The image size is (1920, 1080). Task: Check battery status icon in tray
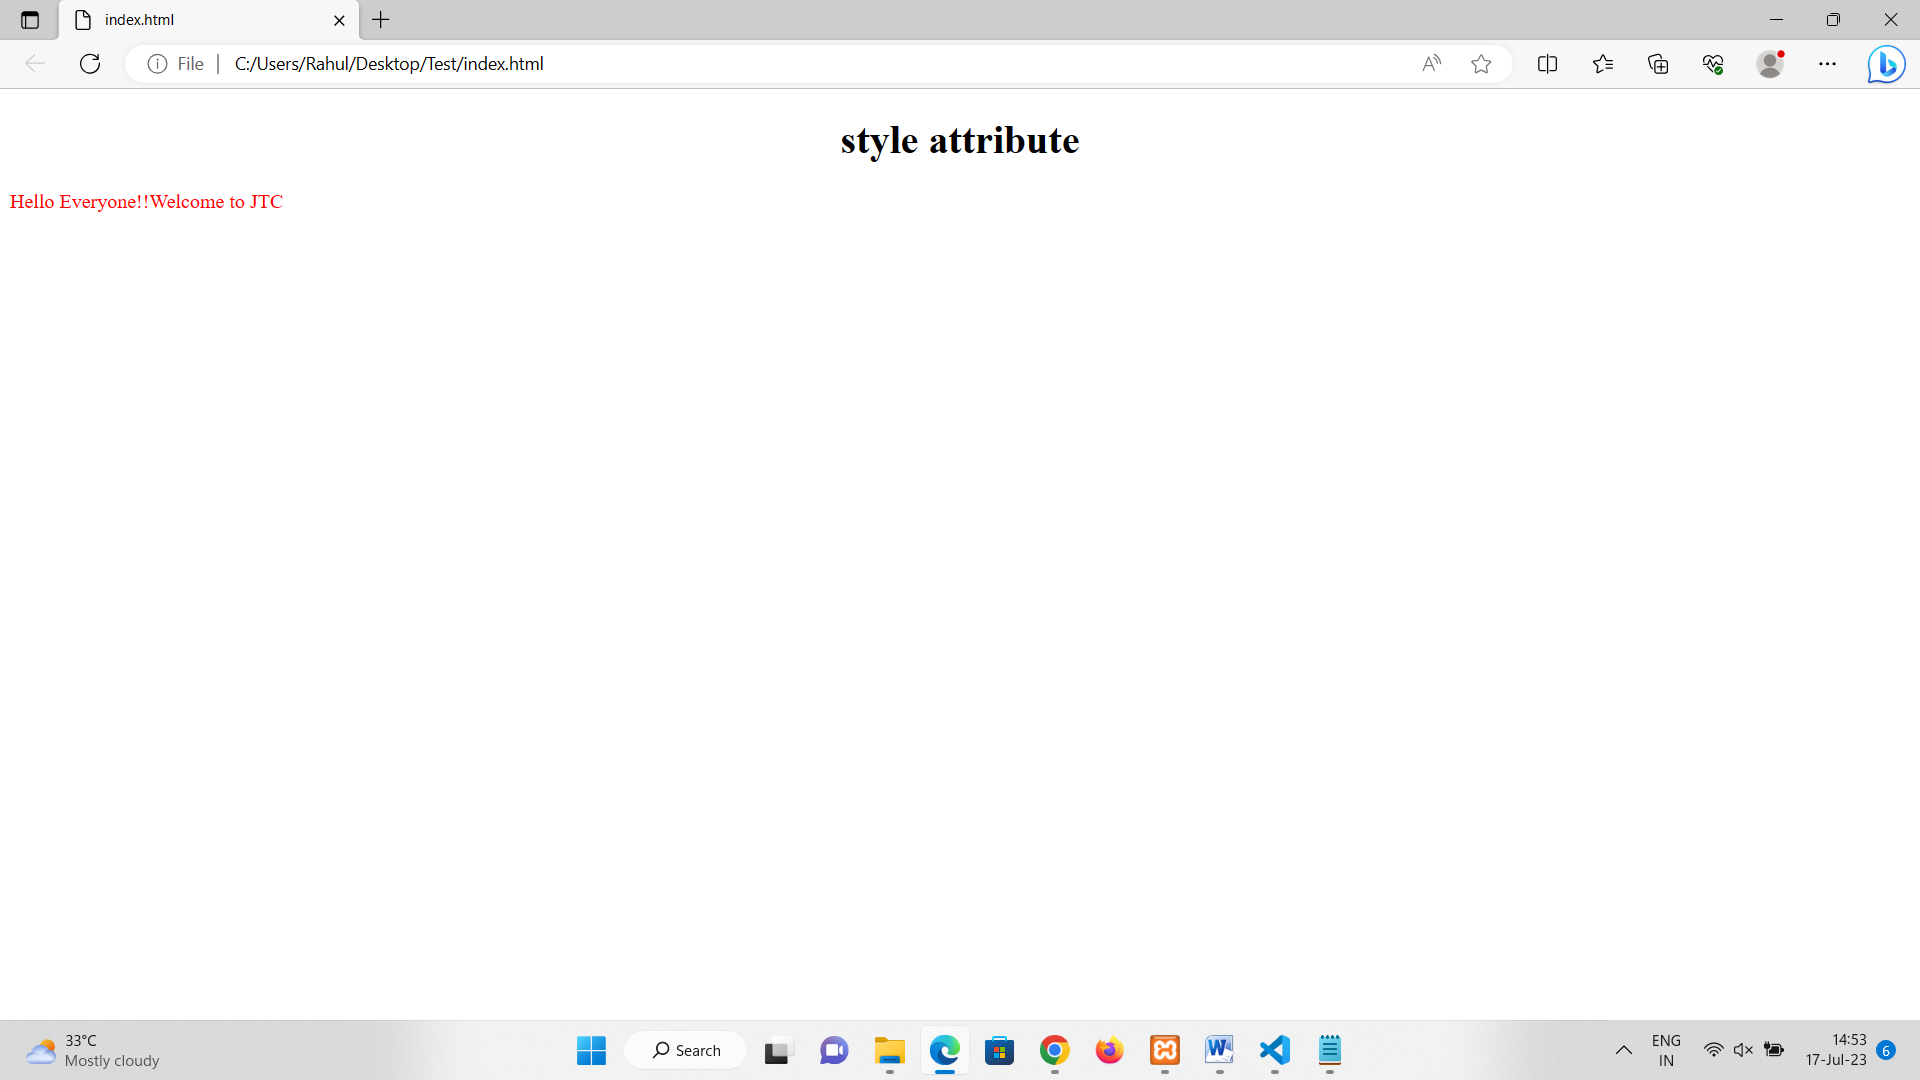(x=1774, y=1050)
